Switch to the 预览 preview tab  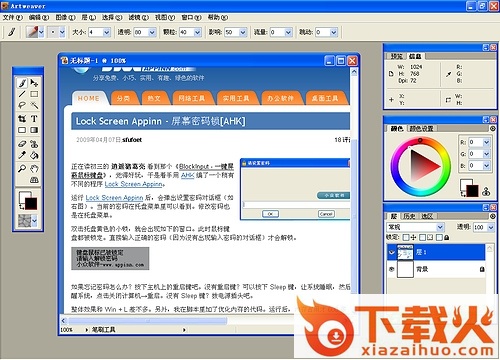[x=396, y=56]
